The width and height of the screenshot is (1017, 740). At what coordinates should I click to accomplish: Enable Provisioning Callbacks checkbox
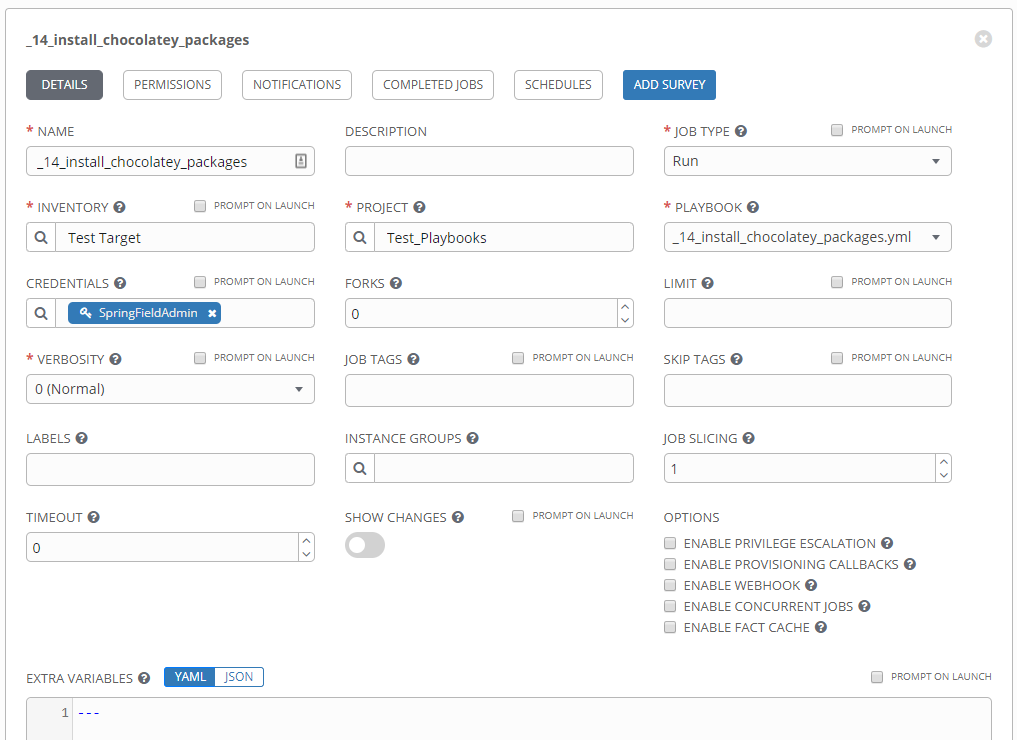pos(670,564)
